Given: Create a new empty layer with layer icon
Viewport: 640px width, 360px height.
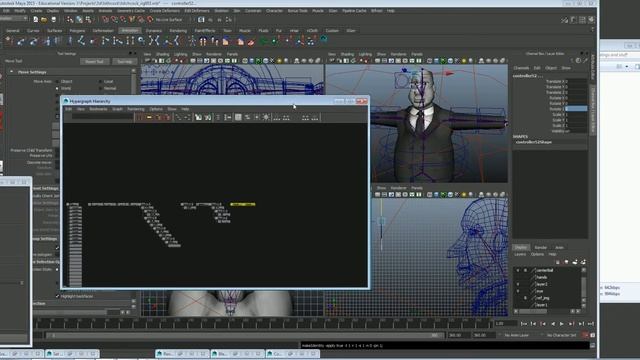Looking at the screenshot, I should [575, 262].
